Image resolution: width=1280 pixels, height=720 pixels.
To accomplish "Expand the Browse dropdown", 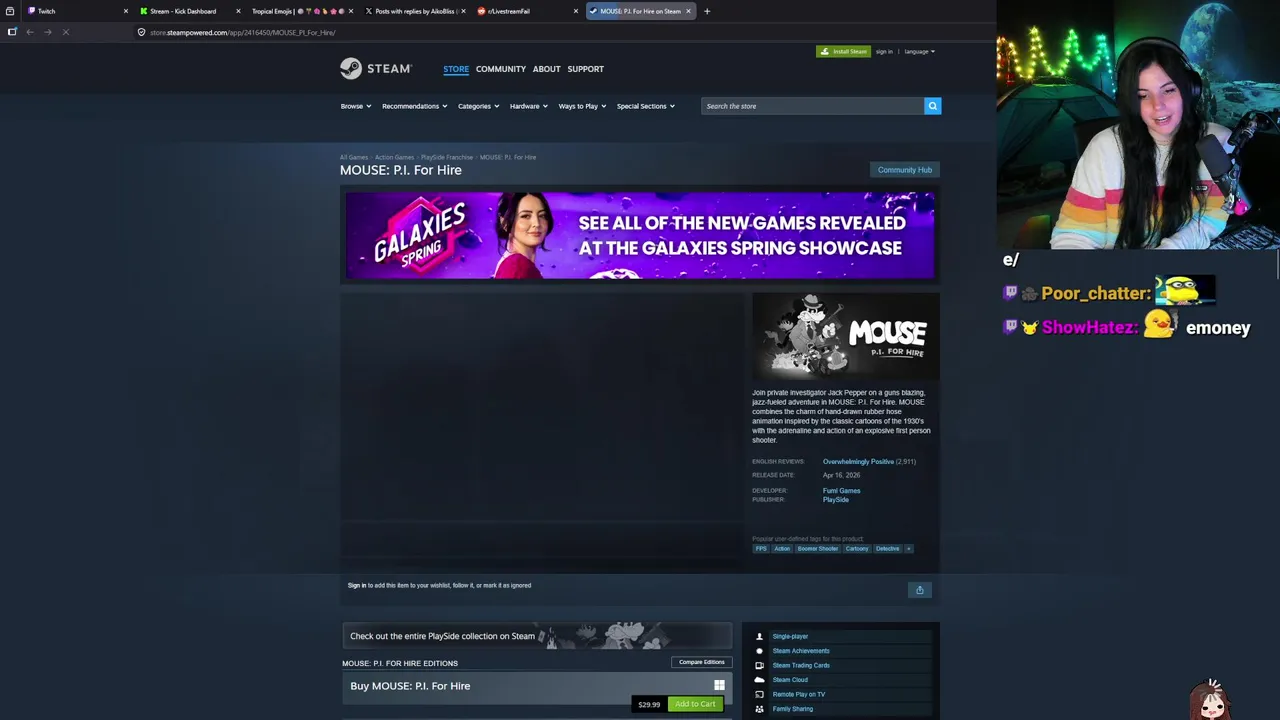I will pyautogui.click(x=356, y=106).
